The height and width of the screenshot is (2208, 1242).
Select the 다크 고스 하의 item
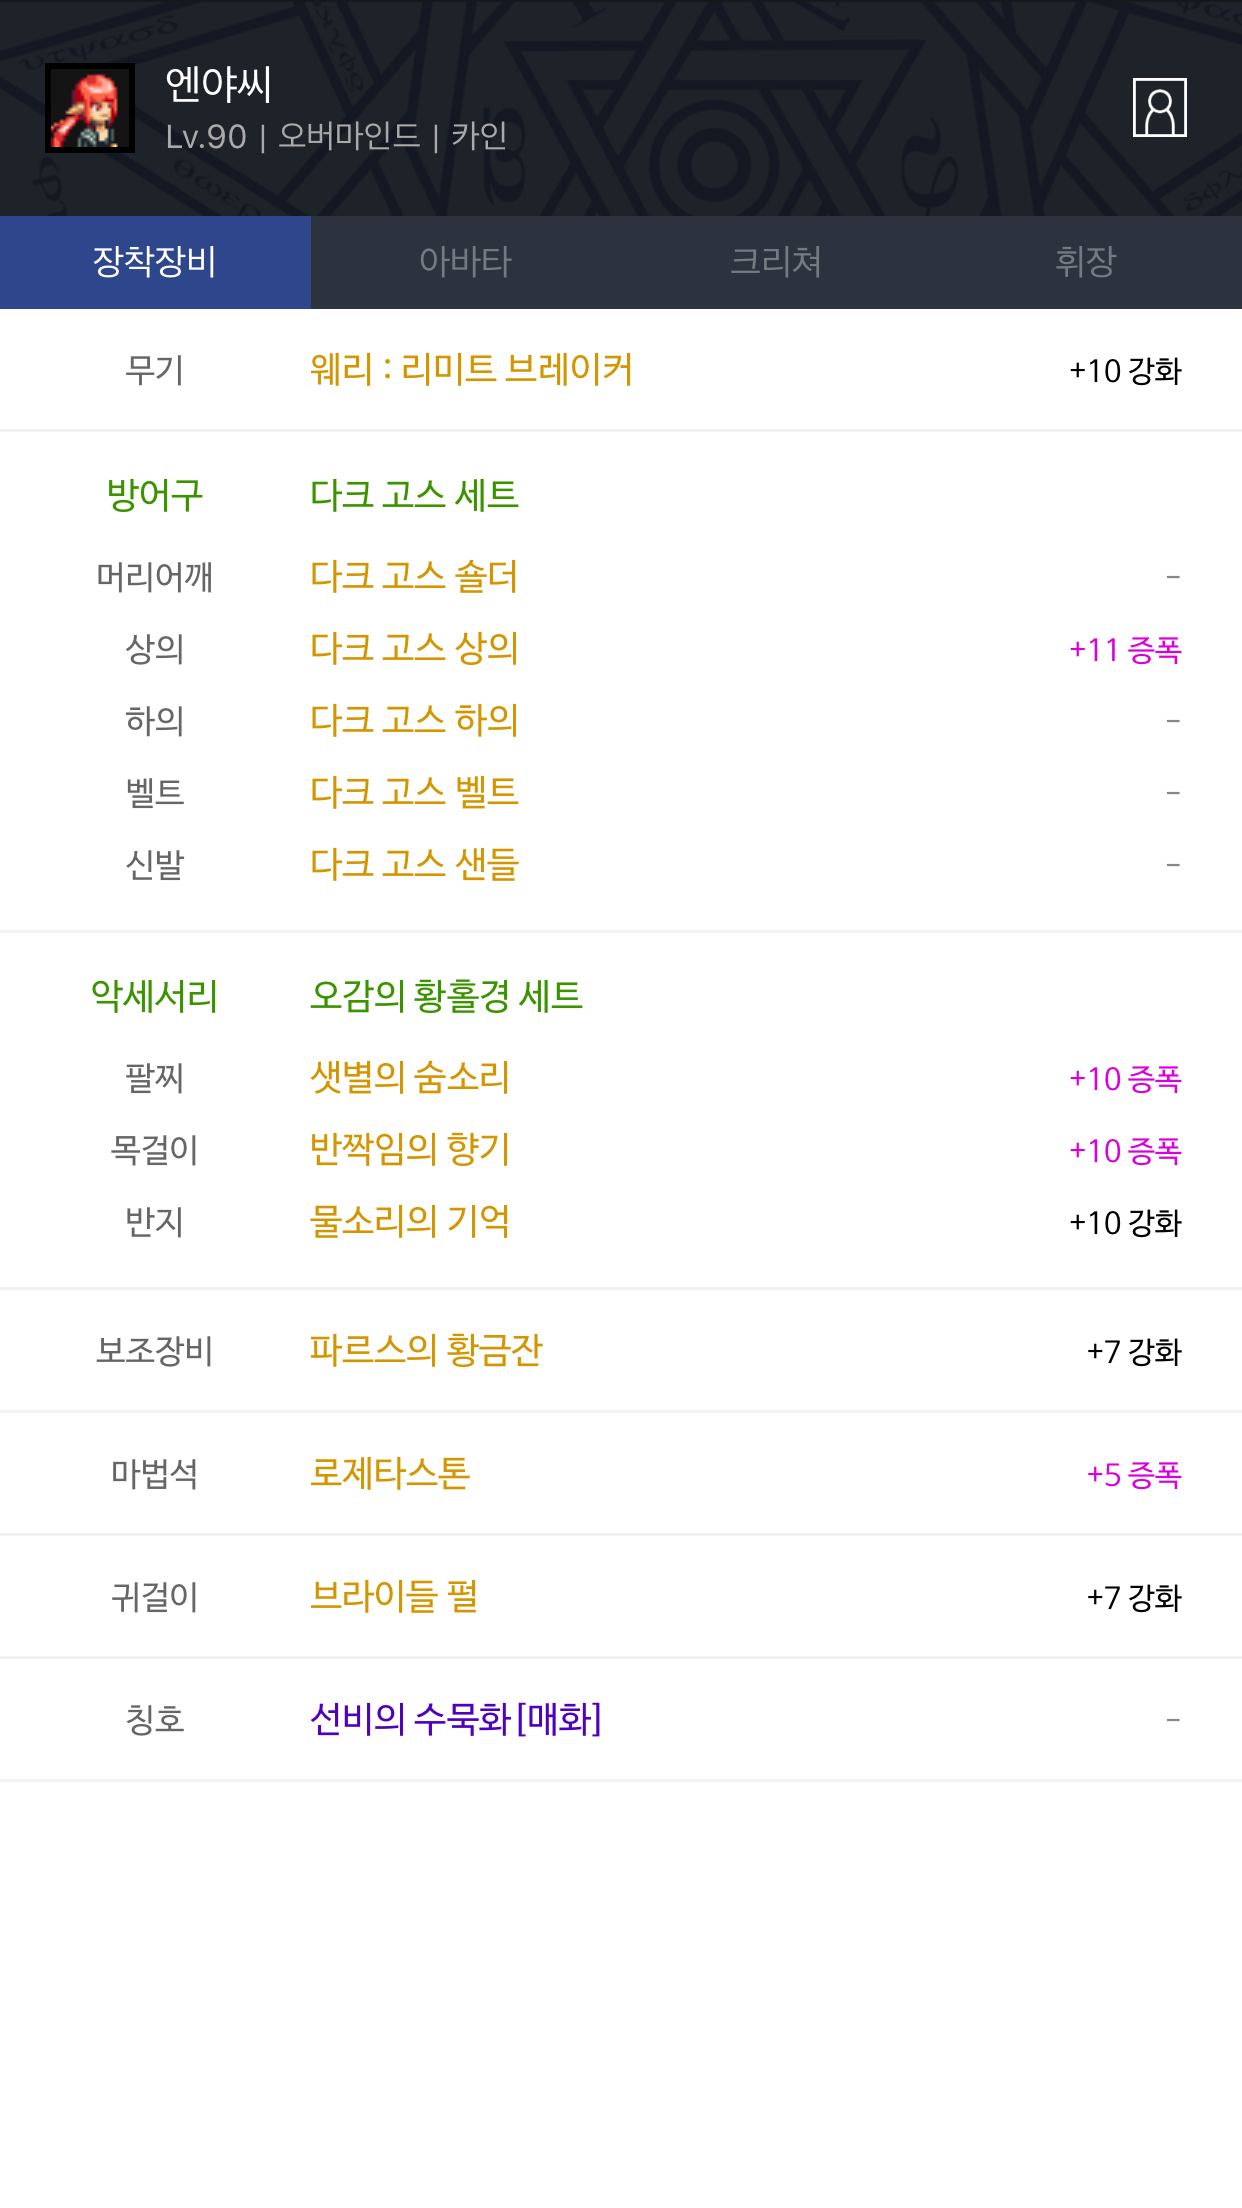coord(414,721)
